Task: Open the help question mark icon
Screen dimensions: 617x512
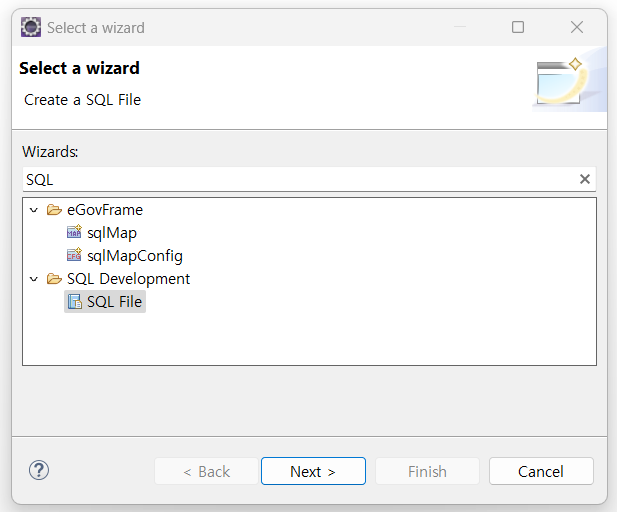Action: (x=39, y=470)
